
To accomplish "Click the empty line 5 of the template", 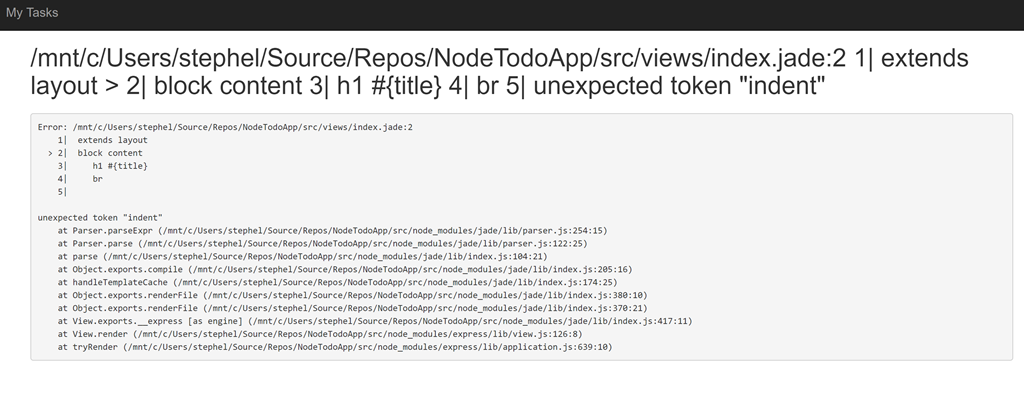I will pyautogui.click(x=62, y=191).
